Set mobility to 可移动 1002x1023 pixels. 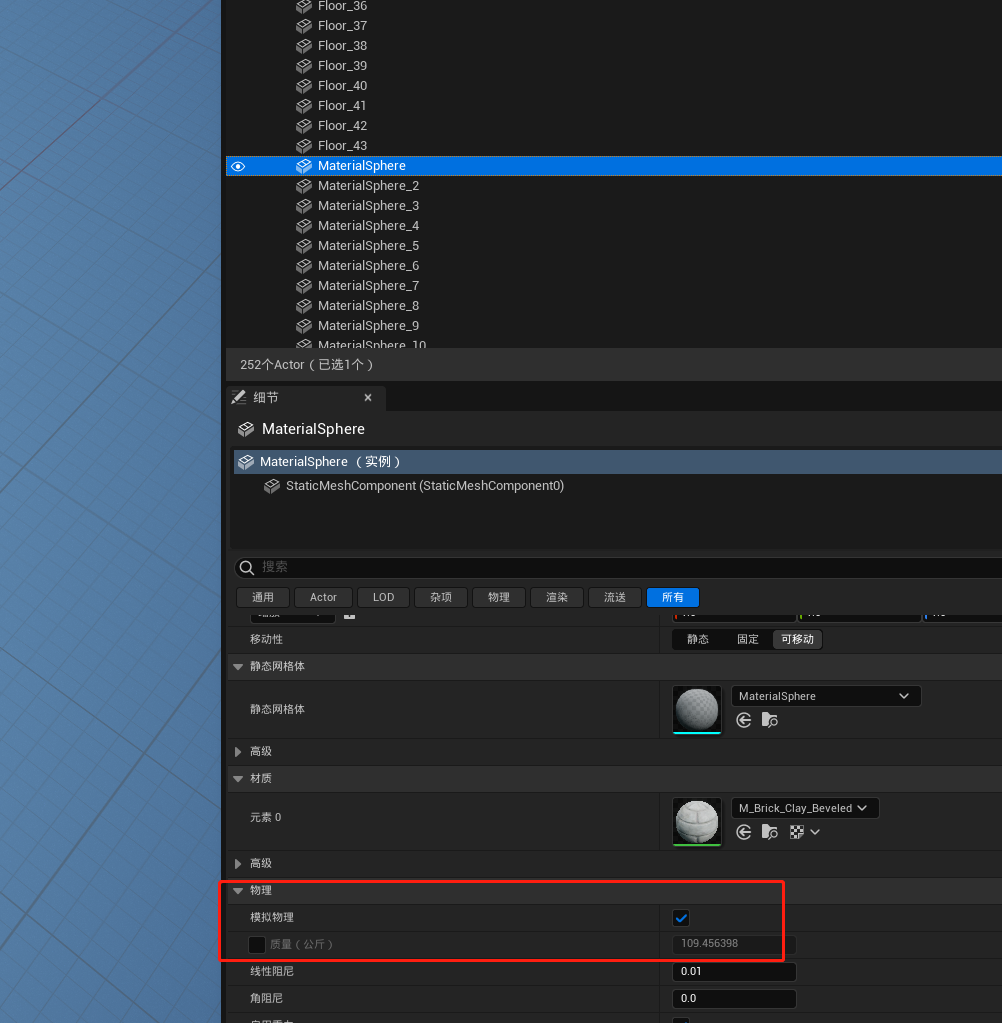pyautogui.click(x=797, y=639)
